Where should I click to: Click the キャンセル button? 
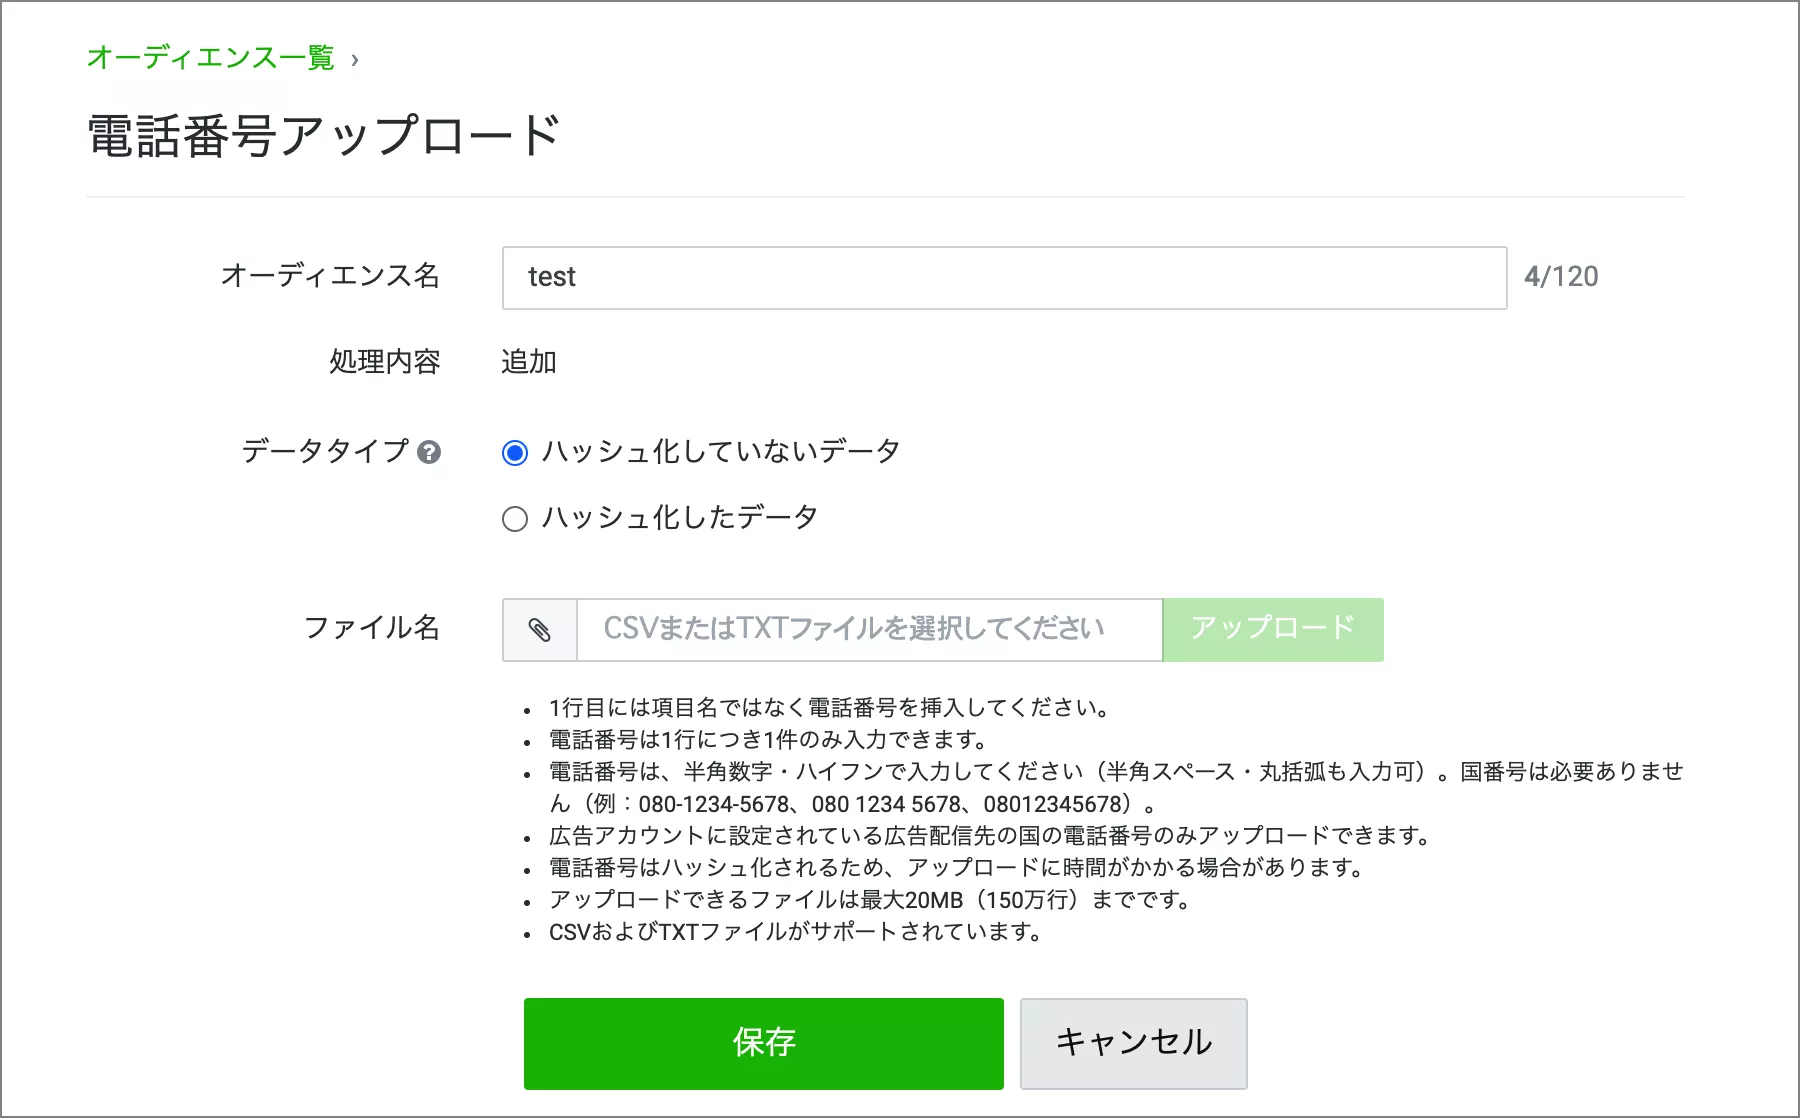click(1133, 1043)
